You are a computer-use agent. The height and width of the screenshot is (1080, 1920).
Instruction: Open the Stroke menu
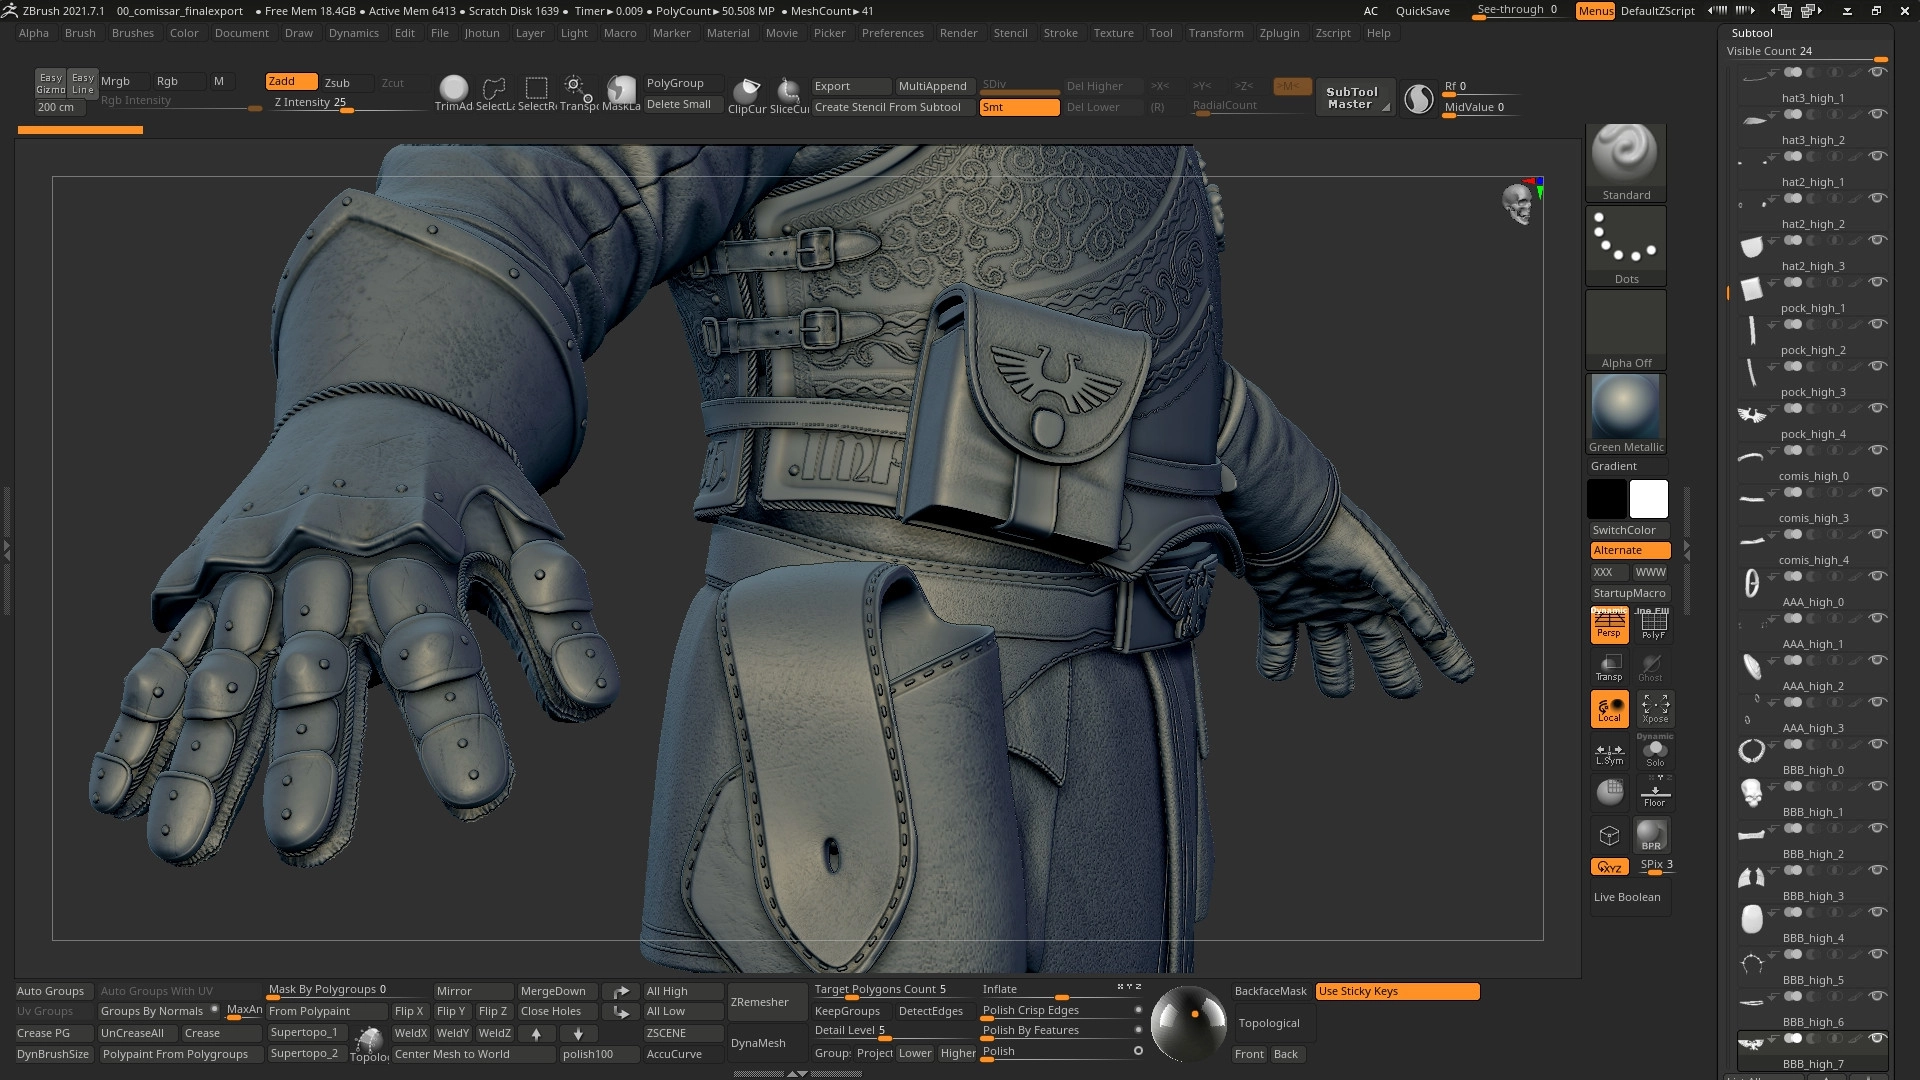point(1060,33)
